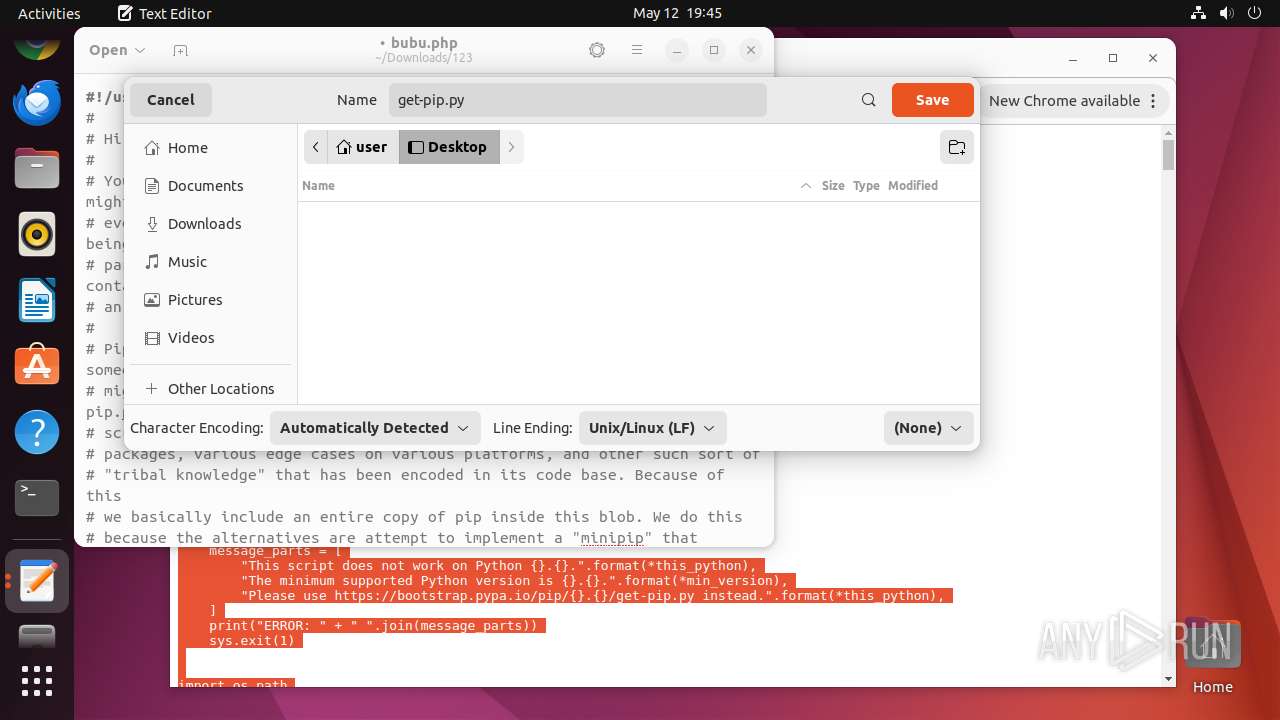Click the Chrome window vertical scrollbar
Screen dimensions: 1280x720
1169,155
